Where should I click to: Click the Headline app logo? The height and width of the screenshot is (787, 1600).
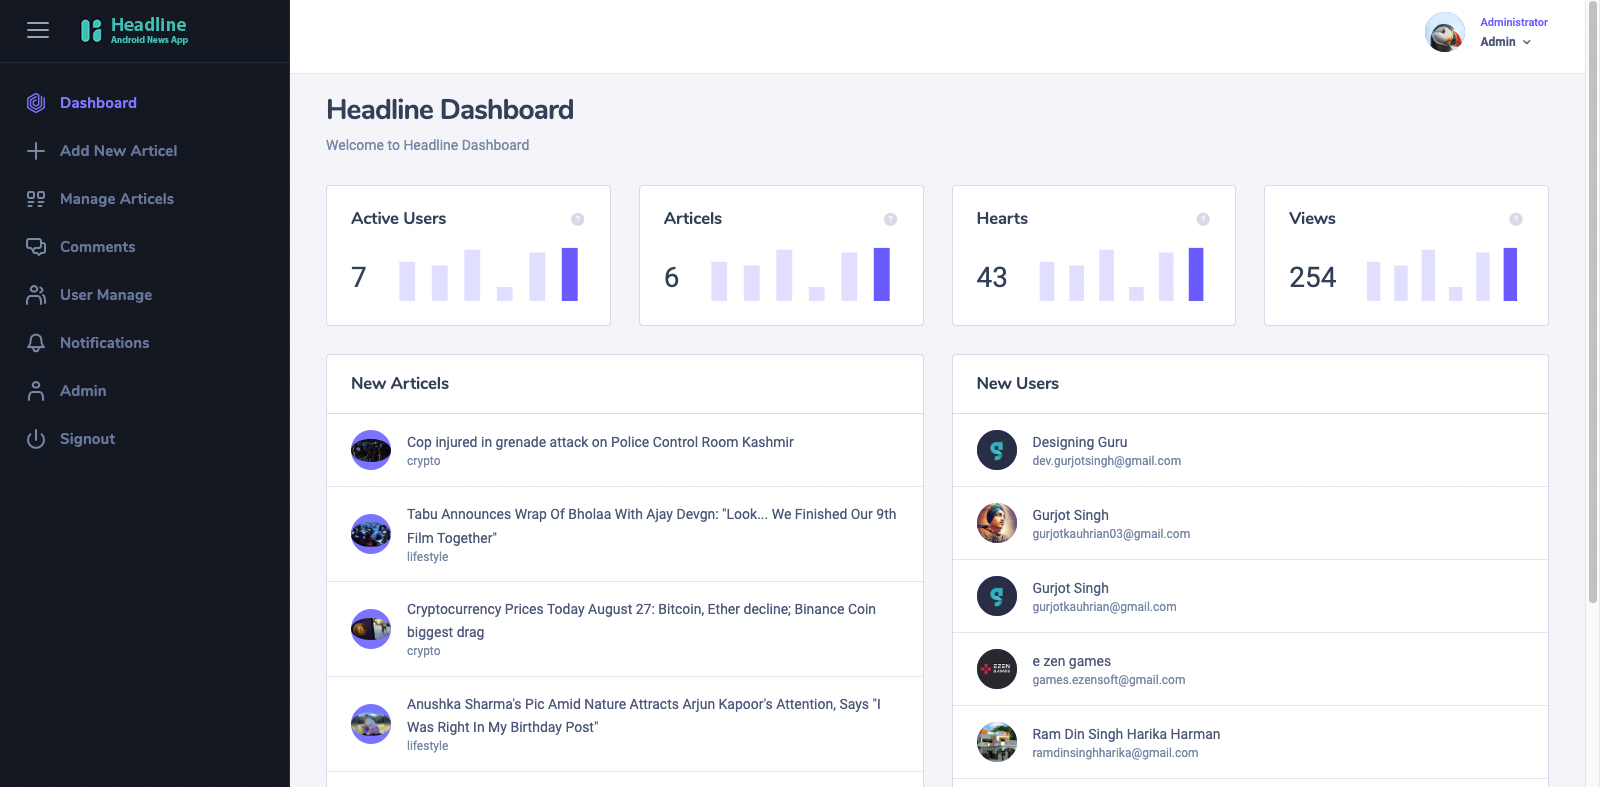[134, 31]
